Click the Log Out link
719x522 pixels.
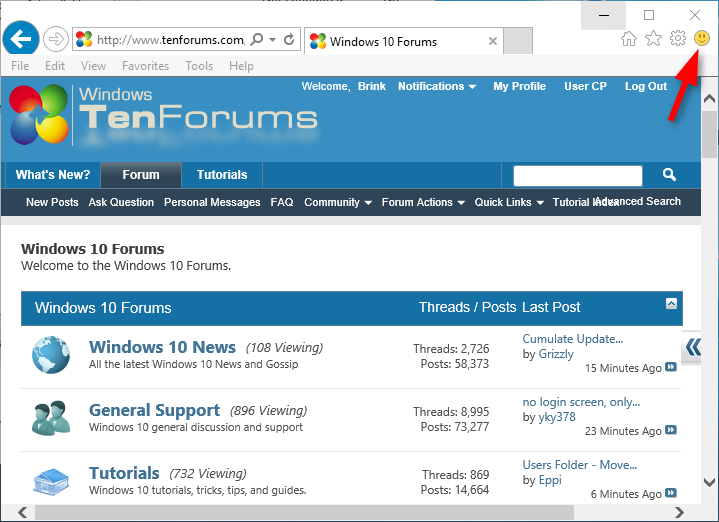click(646, 86)
